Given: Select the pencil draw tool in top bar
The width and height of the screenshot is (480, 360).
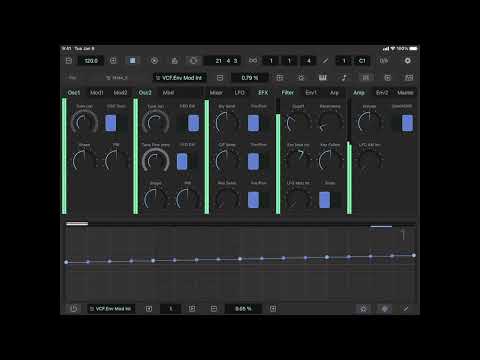Looking at the screenshot, I should [x=325, y=61].
